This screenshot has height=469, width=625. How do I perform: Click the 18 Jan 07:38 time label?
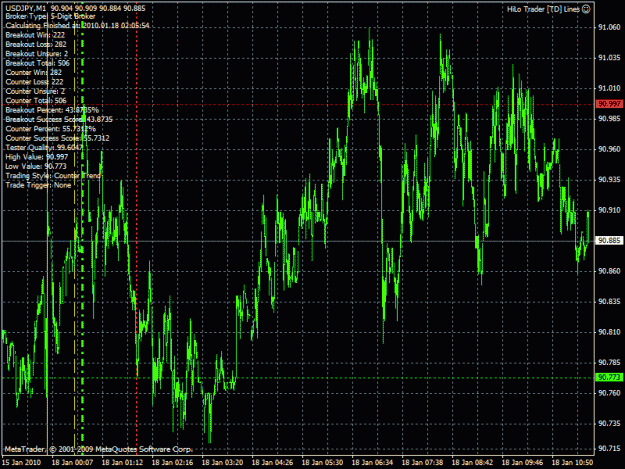point(422,462)
